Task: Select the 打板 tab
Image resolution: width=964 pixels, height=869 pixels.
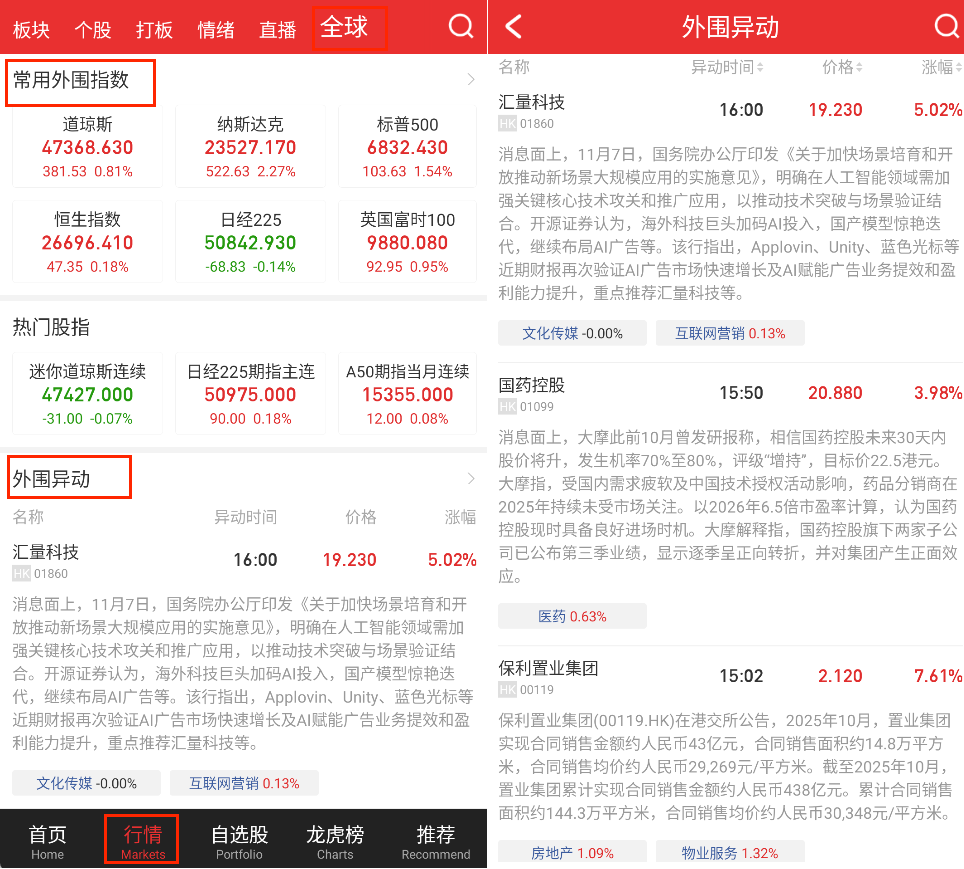Action: [x=154, y=29]
